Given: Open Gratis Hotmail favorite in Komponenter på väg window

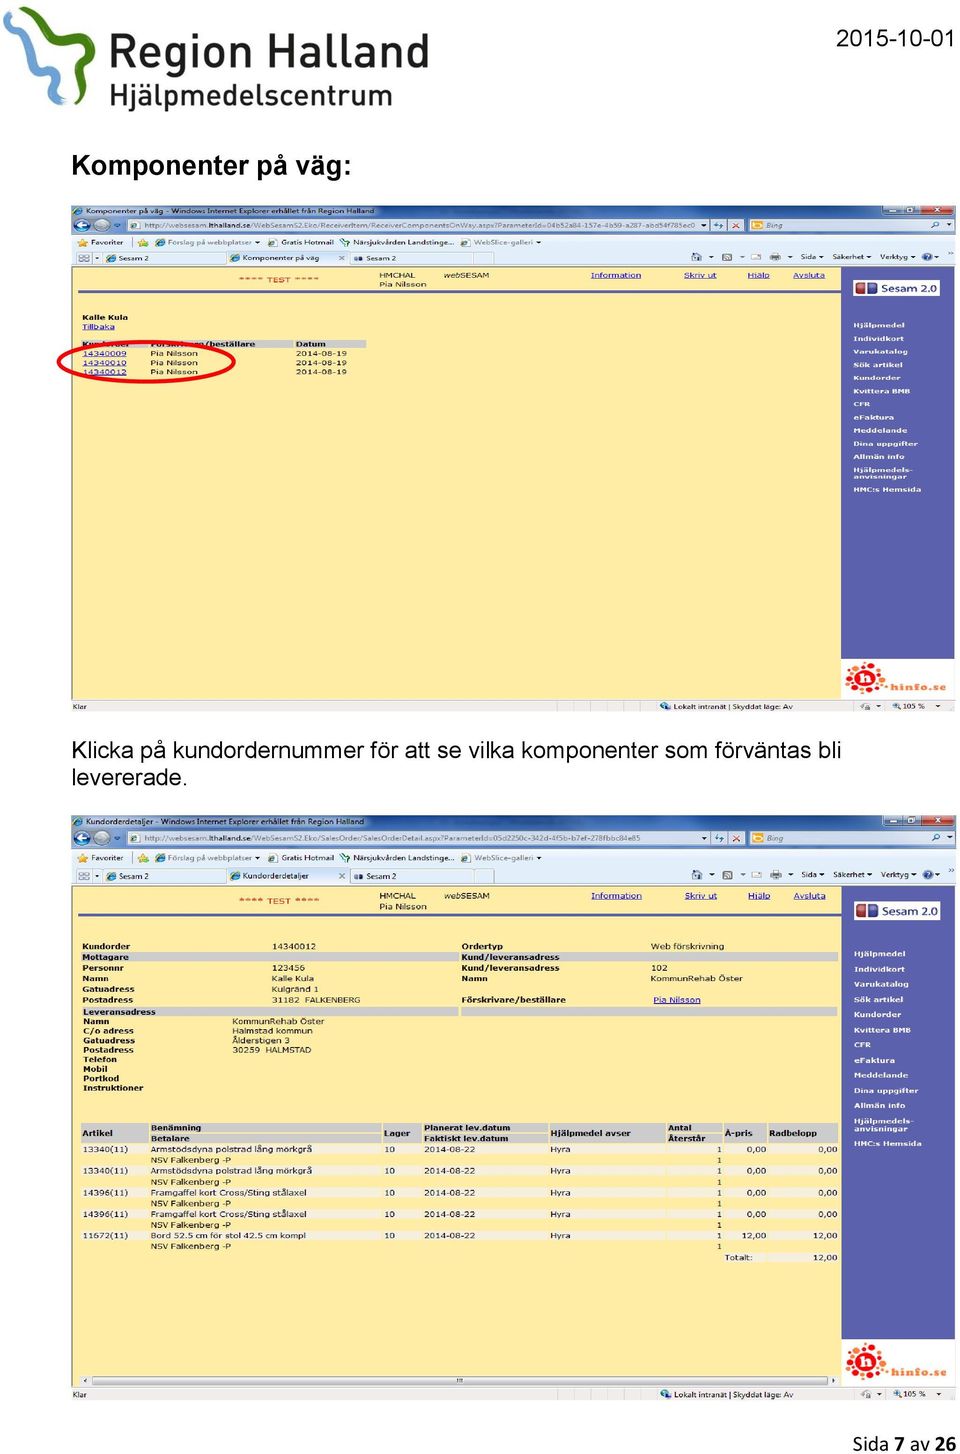Looking at the screenshot, I should [x=300, y=242].
